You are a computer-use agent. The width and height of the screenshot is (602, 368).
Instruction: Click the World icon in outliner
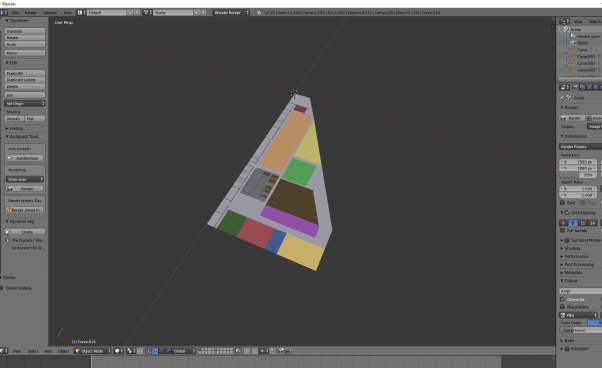573,43
